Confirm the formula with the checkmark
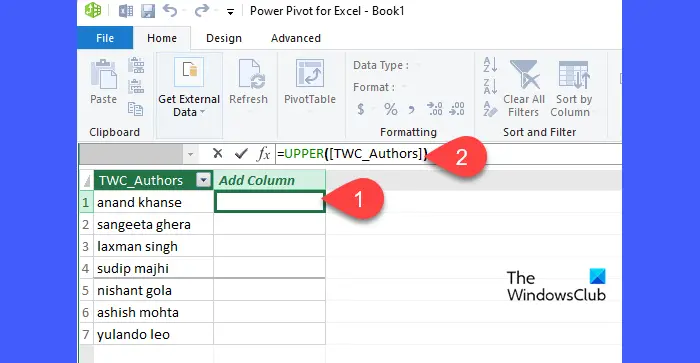This screenshot has height=363, width=700. tap(241, 154)
